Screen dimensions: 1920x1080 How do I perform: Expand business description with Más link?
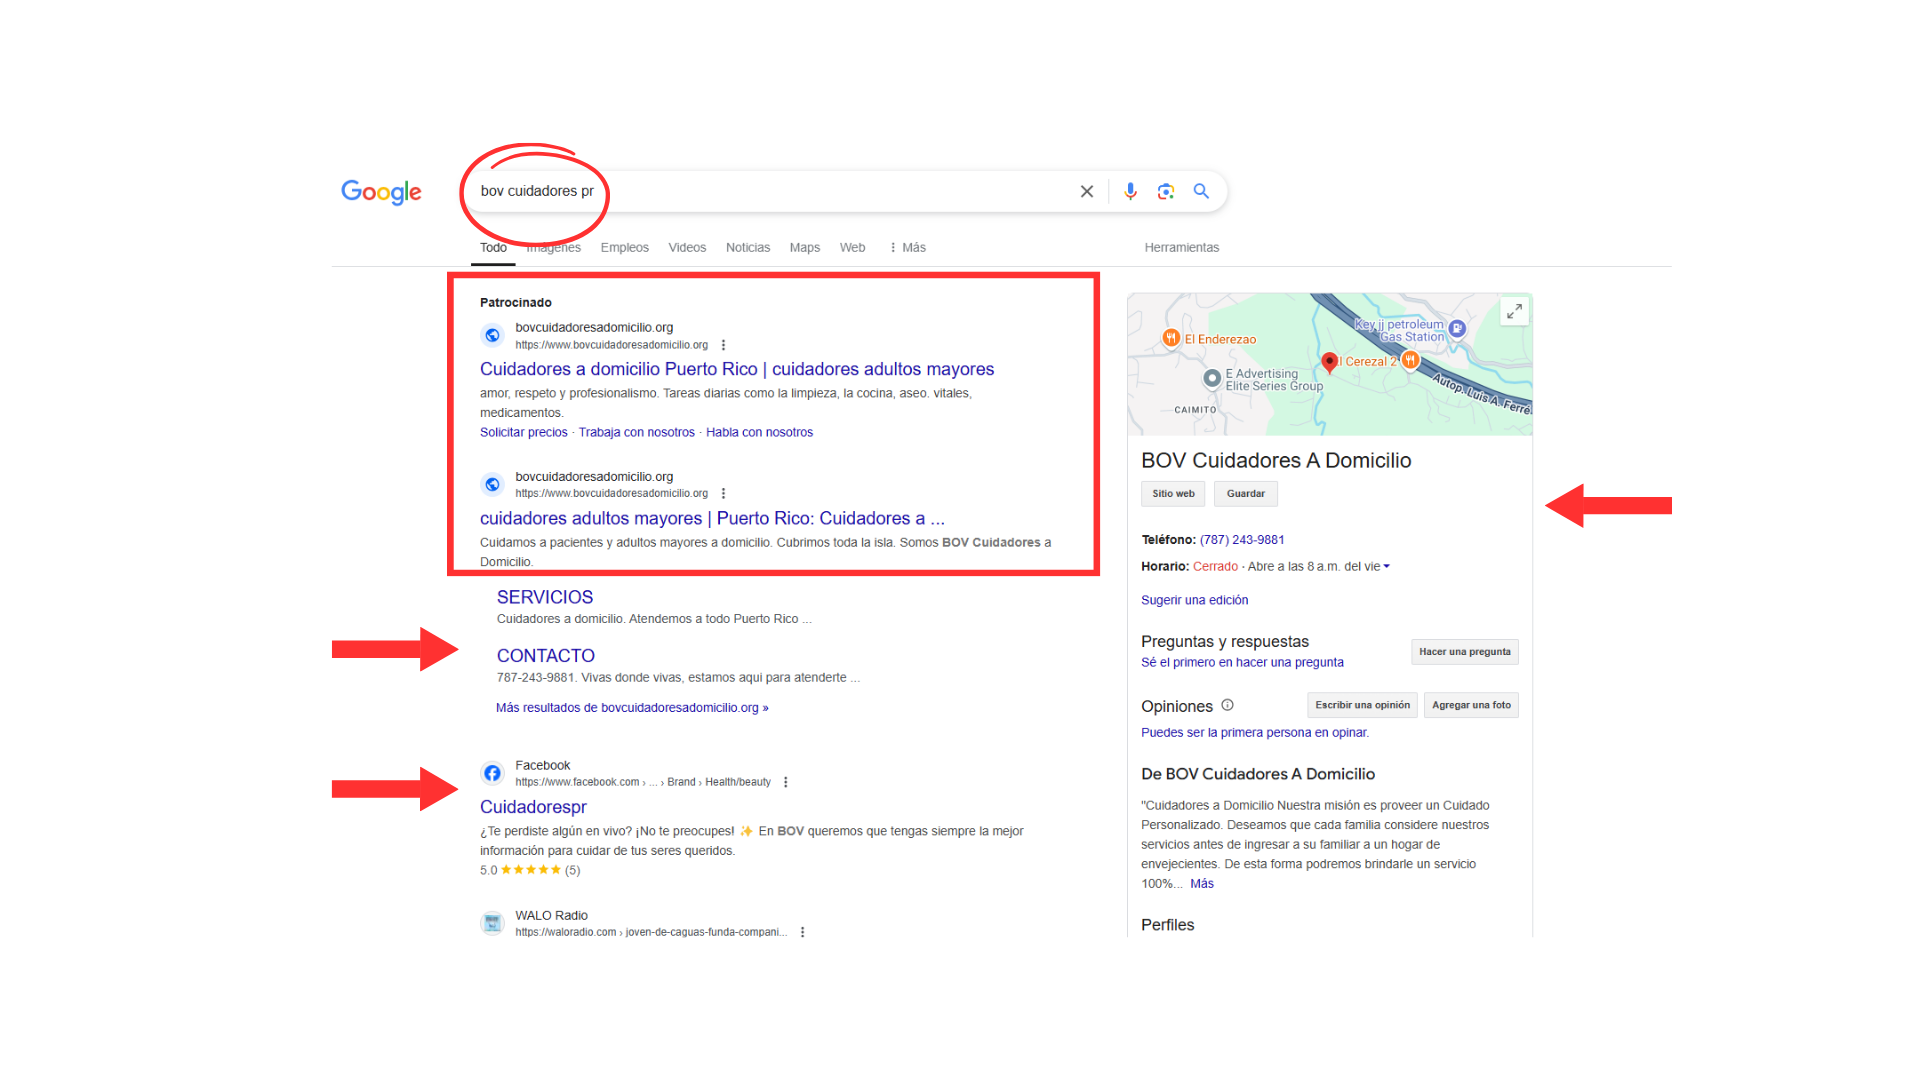(x=1201, y=883)
